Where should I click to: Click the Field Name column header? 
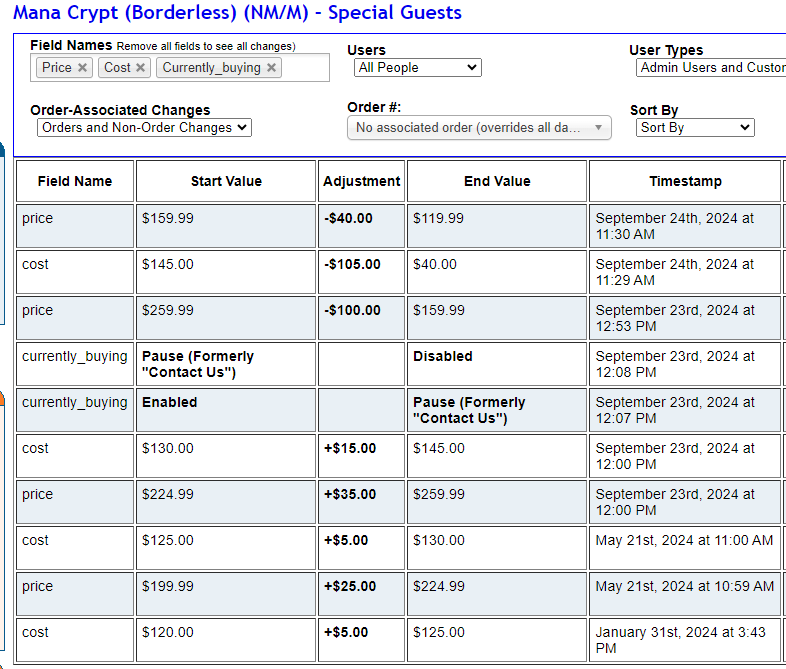tap(75, 181)
